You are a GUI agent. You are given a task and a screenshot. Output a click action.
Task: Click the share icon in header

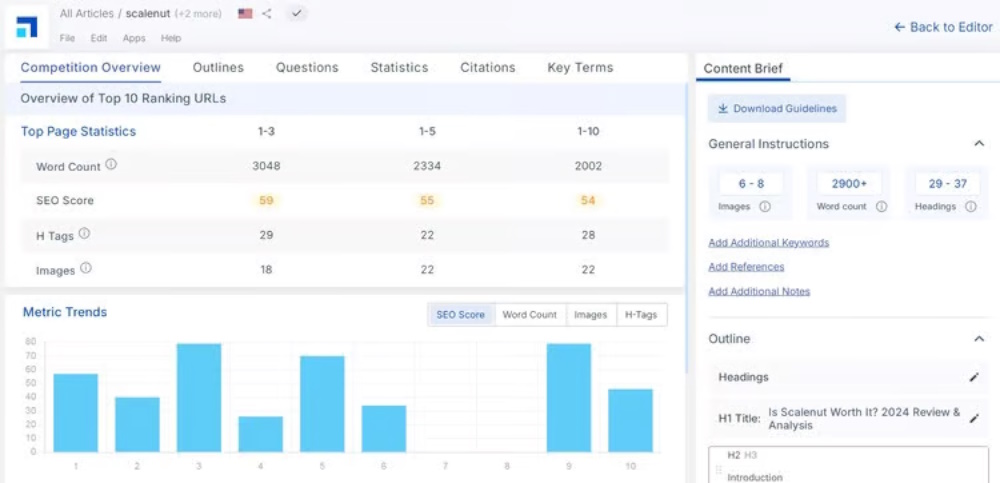point(267,13)
